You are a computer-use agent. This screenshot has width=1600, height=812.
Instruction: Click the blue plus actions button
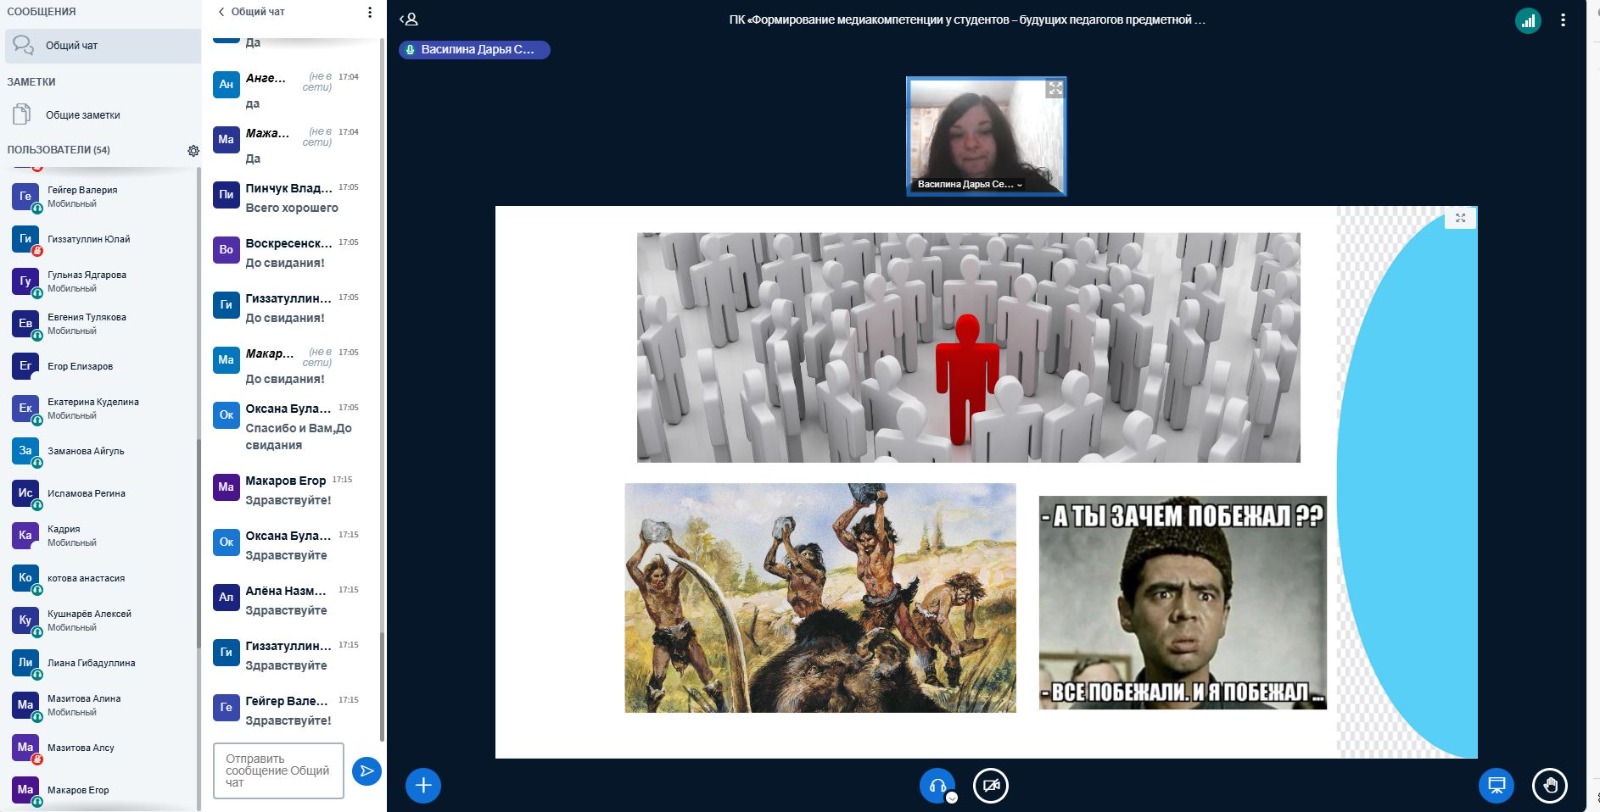pos(423,785)
